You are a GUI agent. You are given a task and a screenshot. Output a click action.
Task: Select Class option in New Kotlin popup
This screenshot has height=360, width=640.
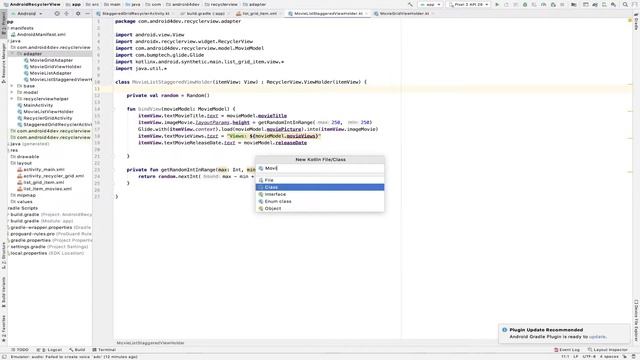(320, 187)
